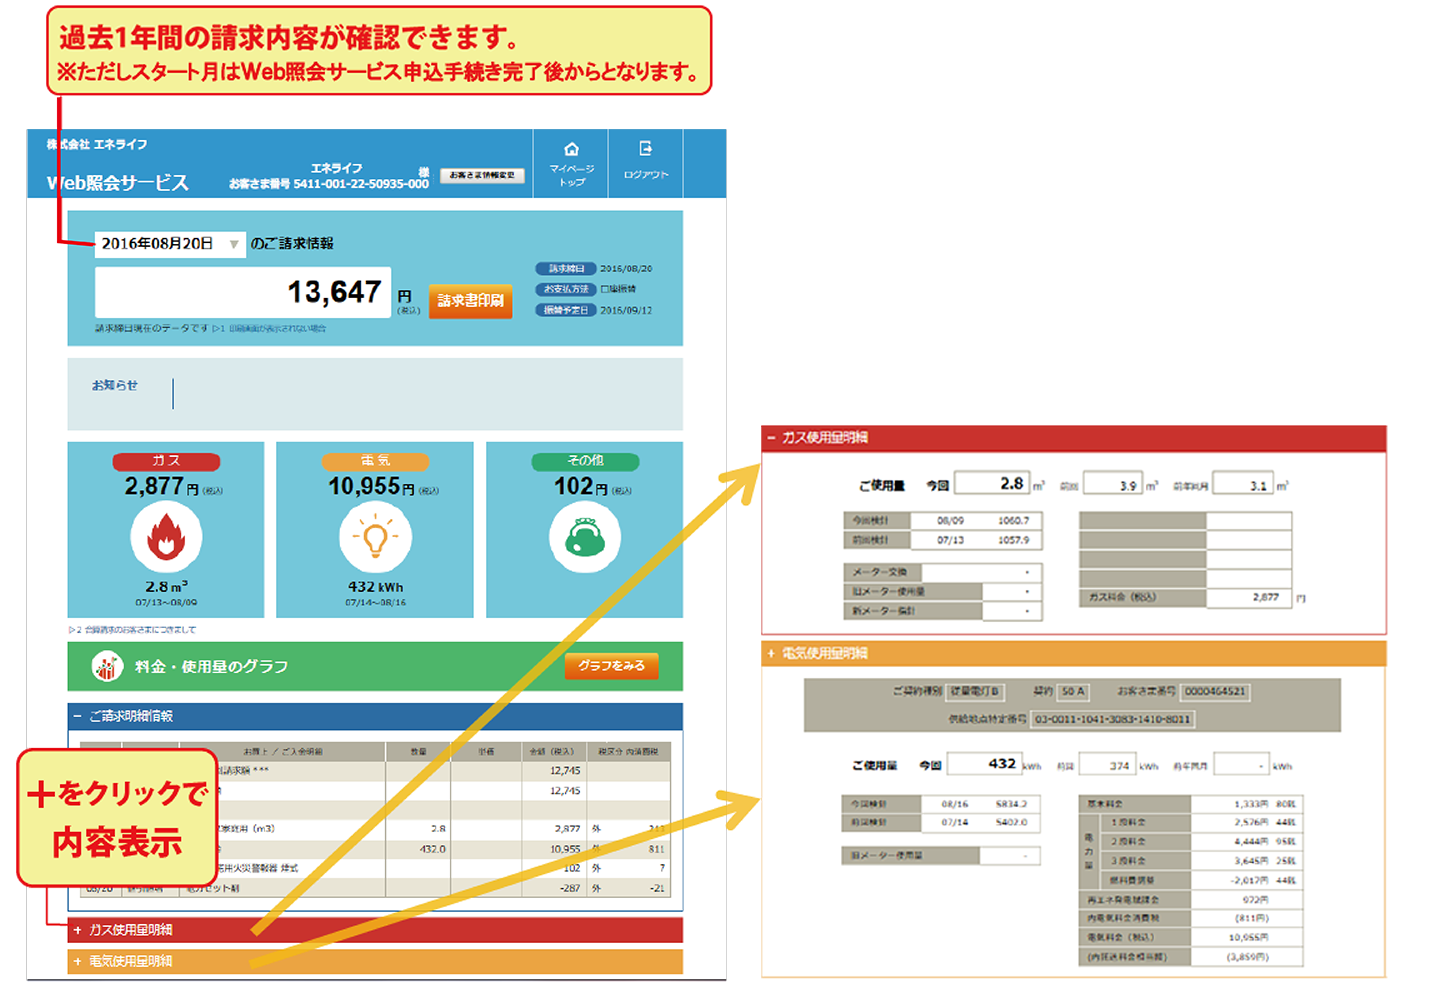
Task: Click the 2016/09/12 transfer date
Action: 626,310
